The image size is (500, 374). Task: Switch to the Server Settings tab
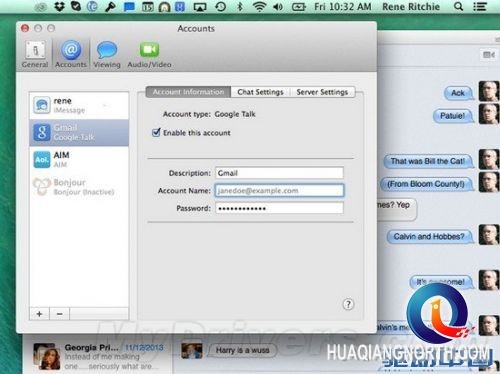coord(322,92)
